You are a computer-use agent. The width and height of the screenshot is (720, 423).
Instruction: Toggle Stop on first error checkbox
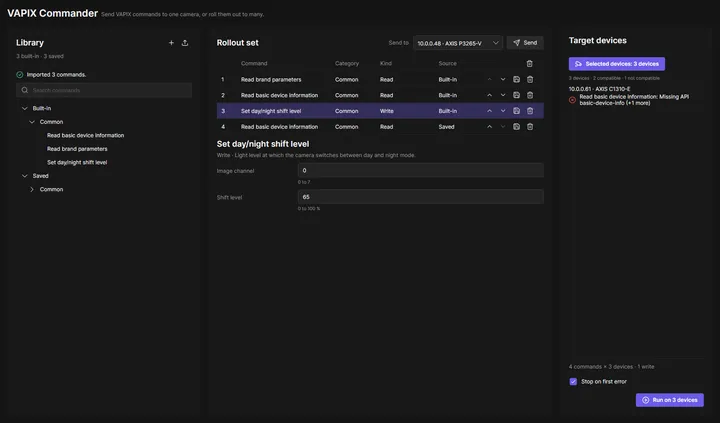pos(573,382)
